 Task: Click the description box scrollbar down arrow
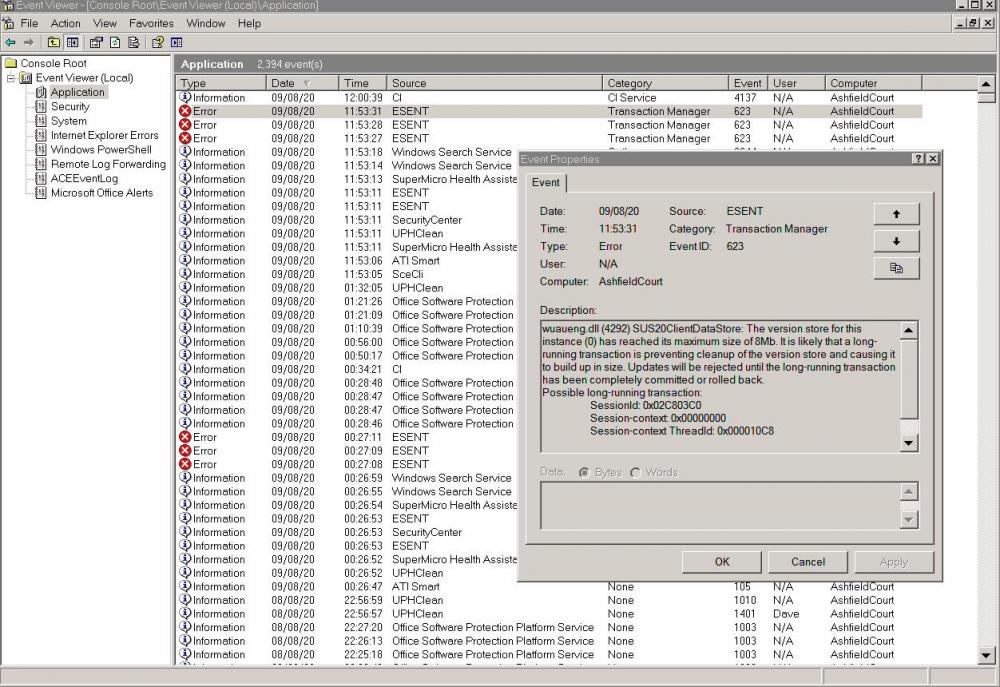coord(908,443)
